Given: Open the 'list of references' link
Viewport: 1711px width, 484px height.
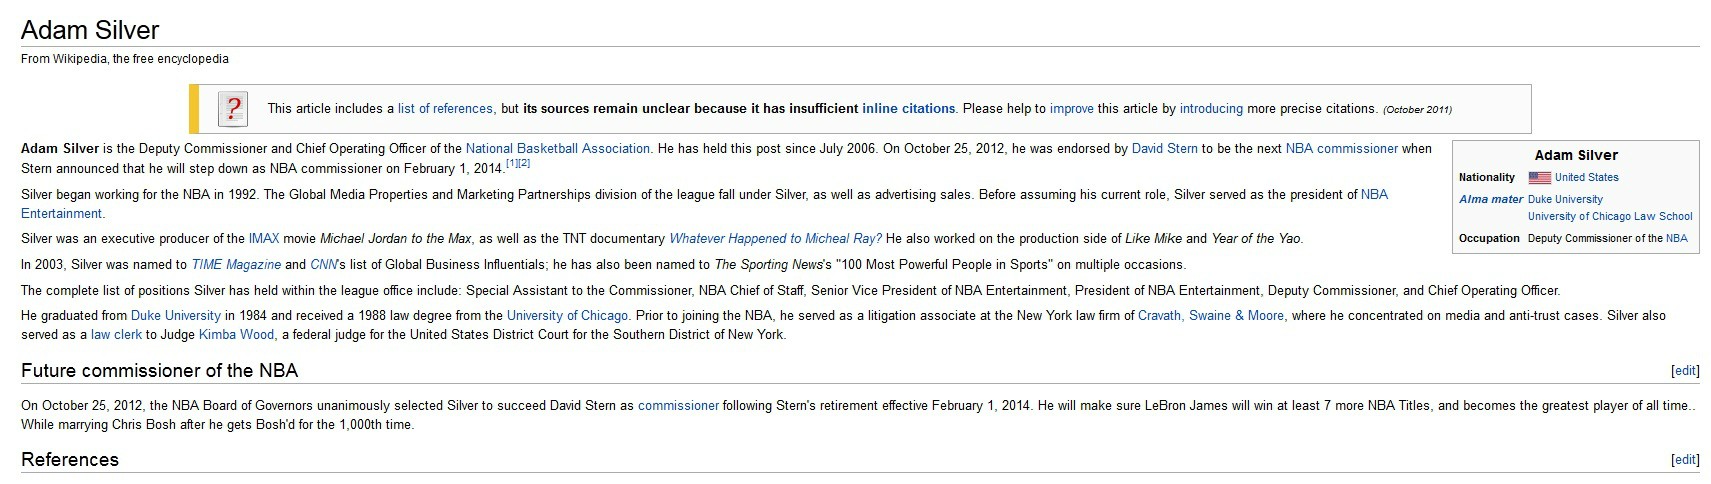Looking at the screenshot, I should [445, 109].
